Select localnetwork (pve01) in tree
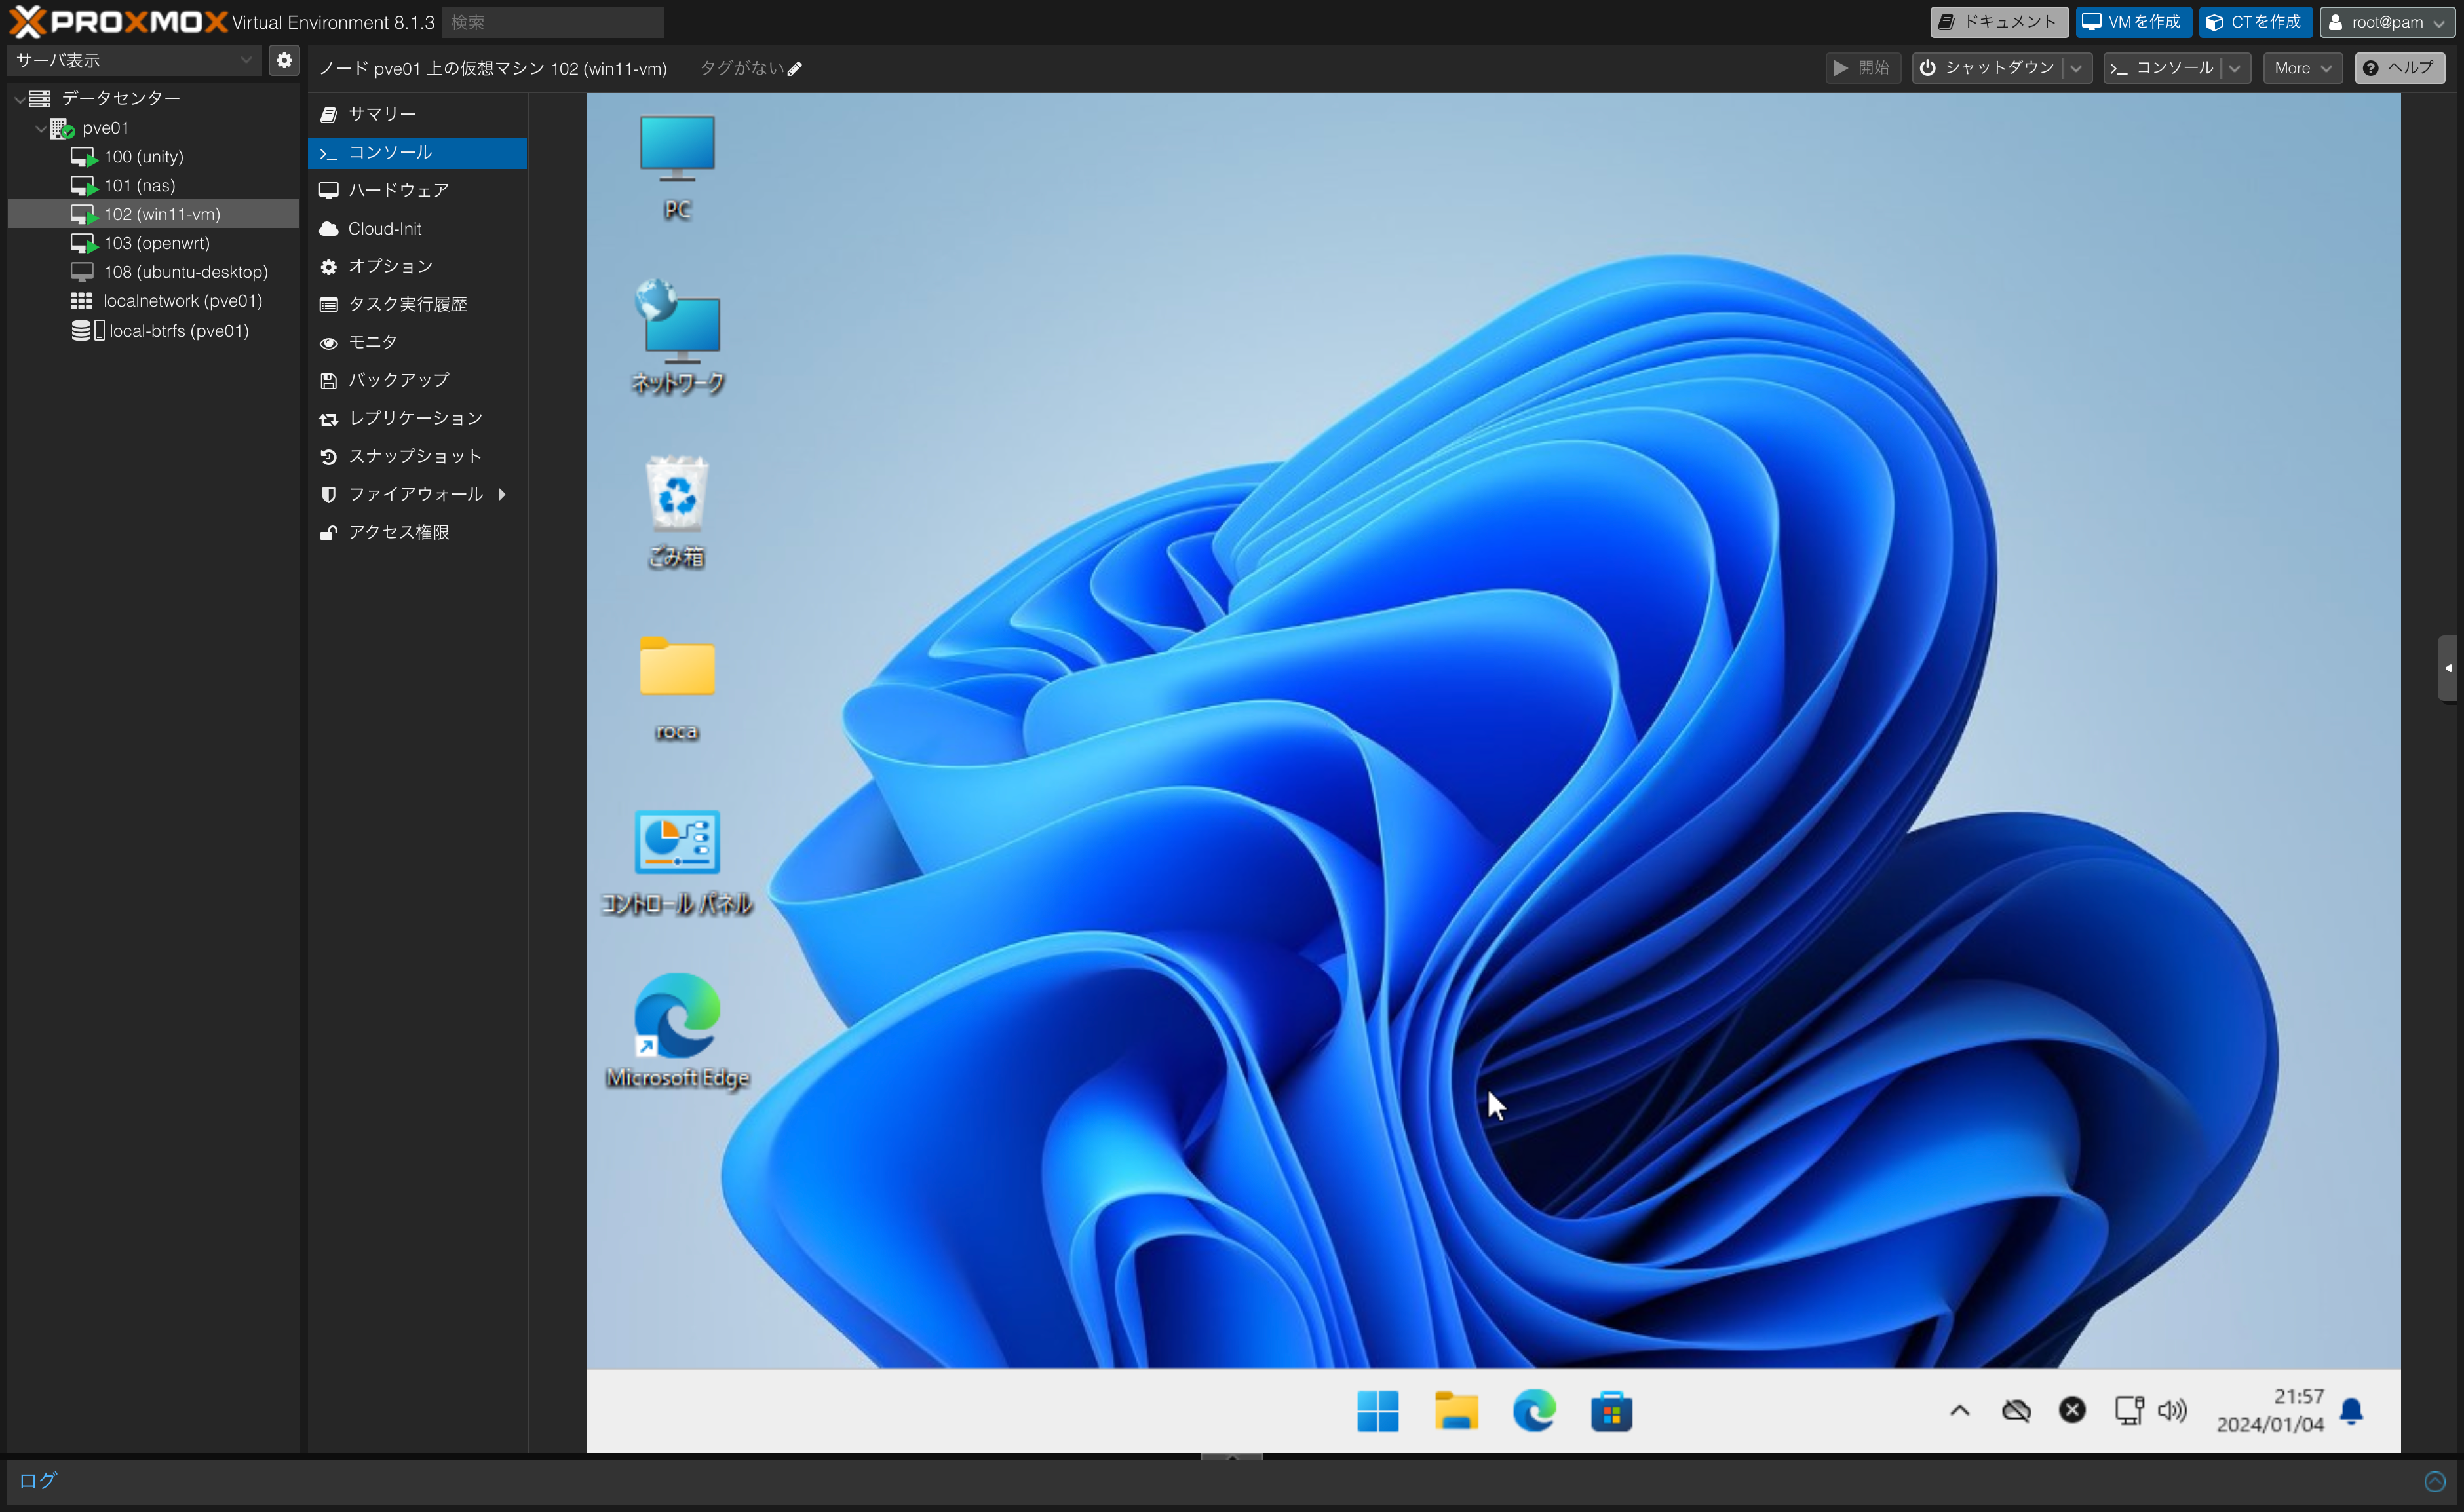 153,301
